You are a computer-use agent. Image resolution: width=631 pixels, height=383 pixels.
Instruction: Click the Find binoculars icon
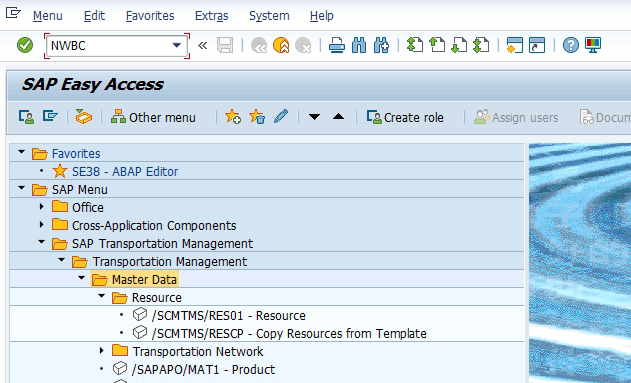point(359,45)
